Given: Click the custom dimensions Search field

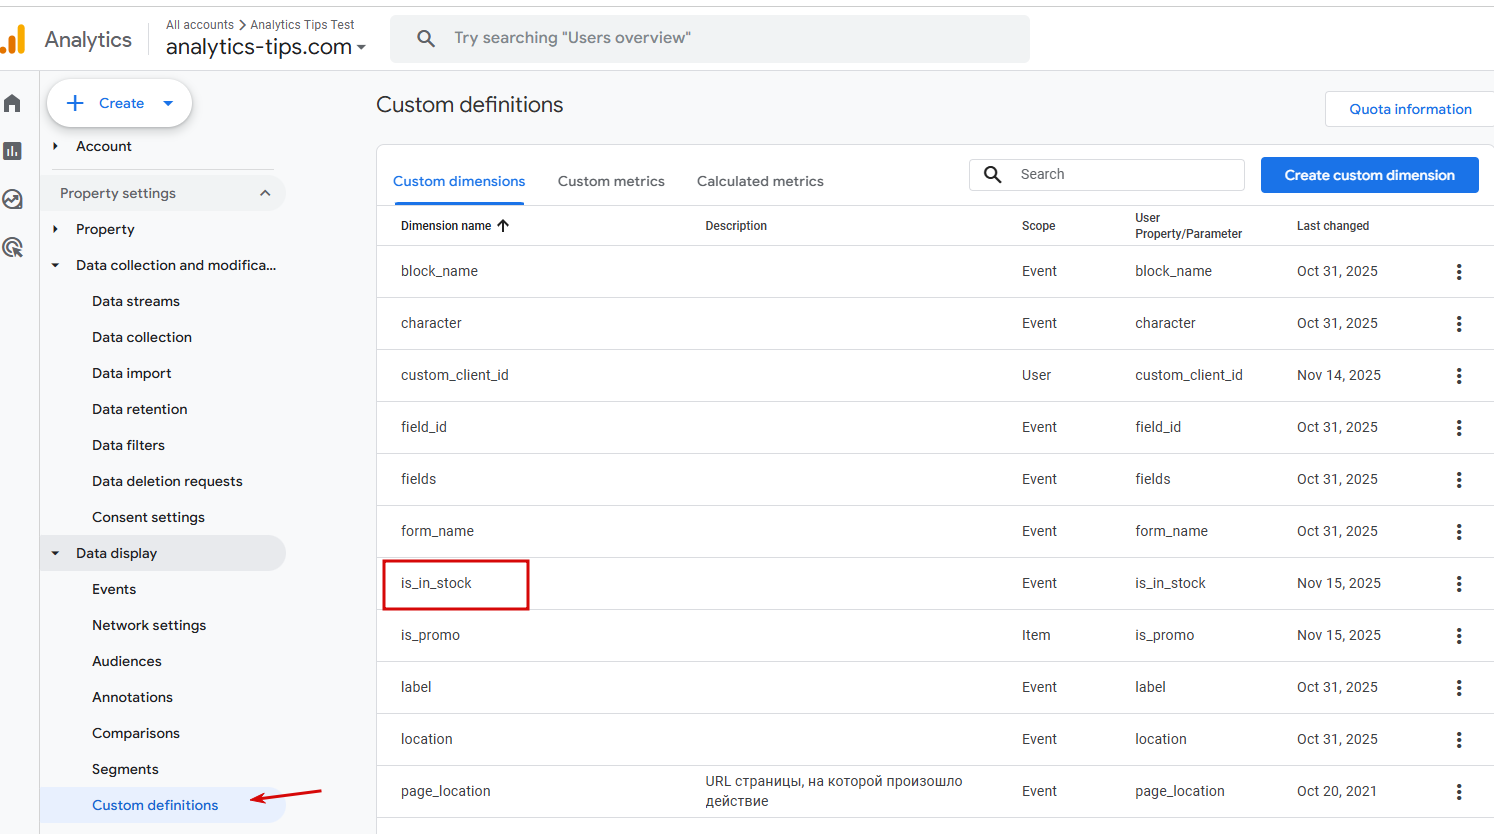Looking at the screenshot, I should [x=1125, y=174].
